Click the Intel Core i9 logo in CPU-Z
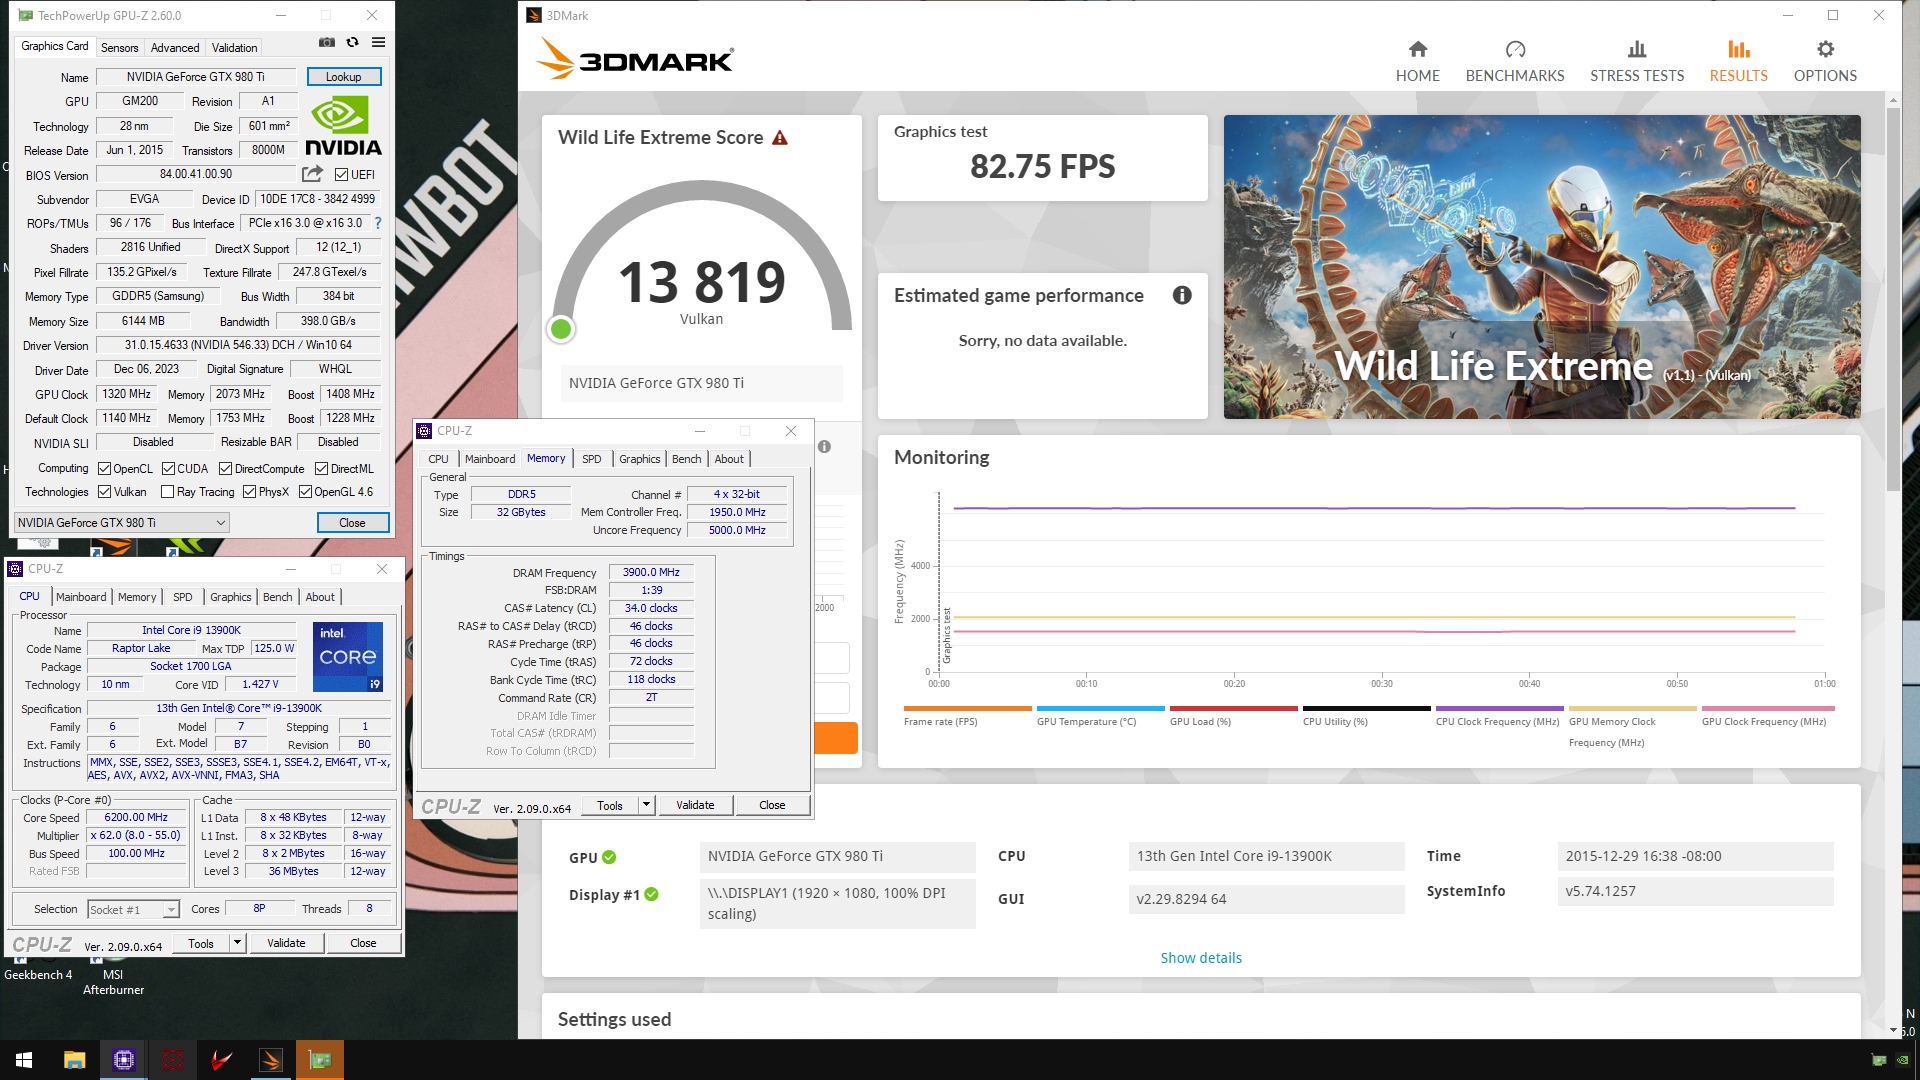1920x1080 pixels. coord(348,657)
